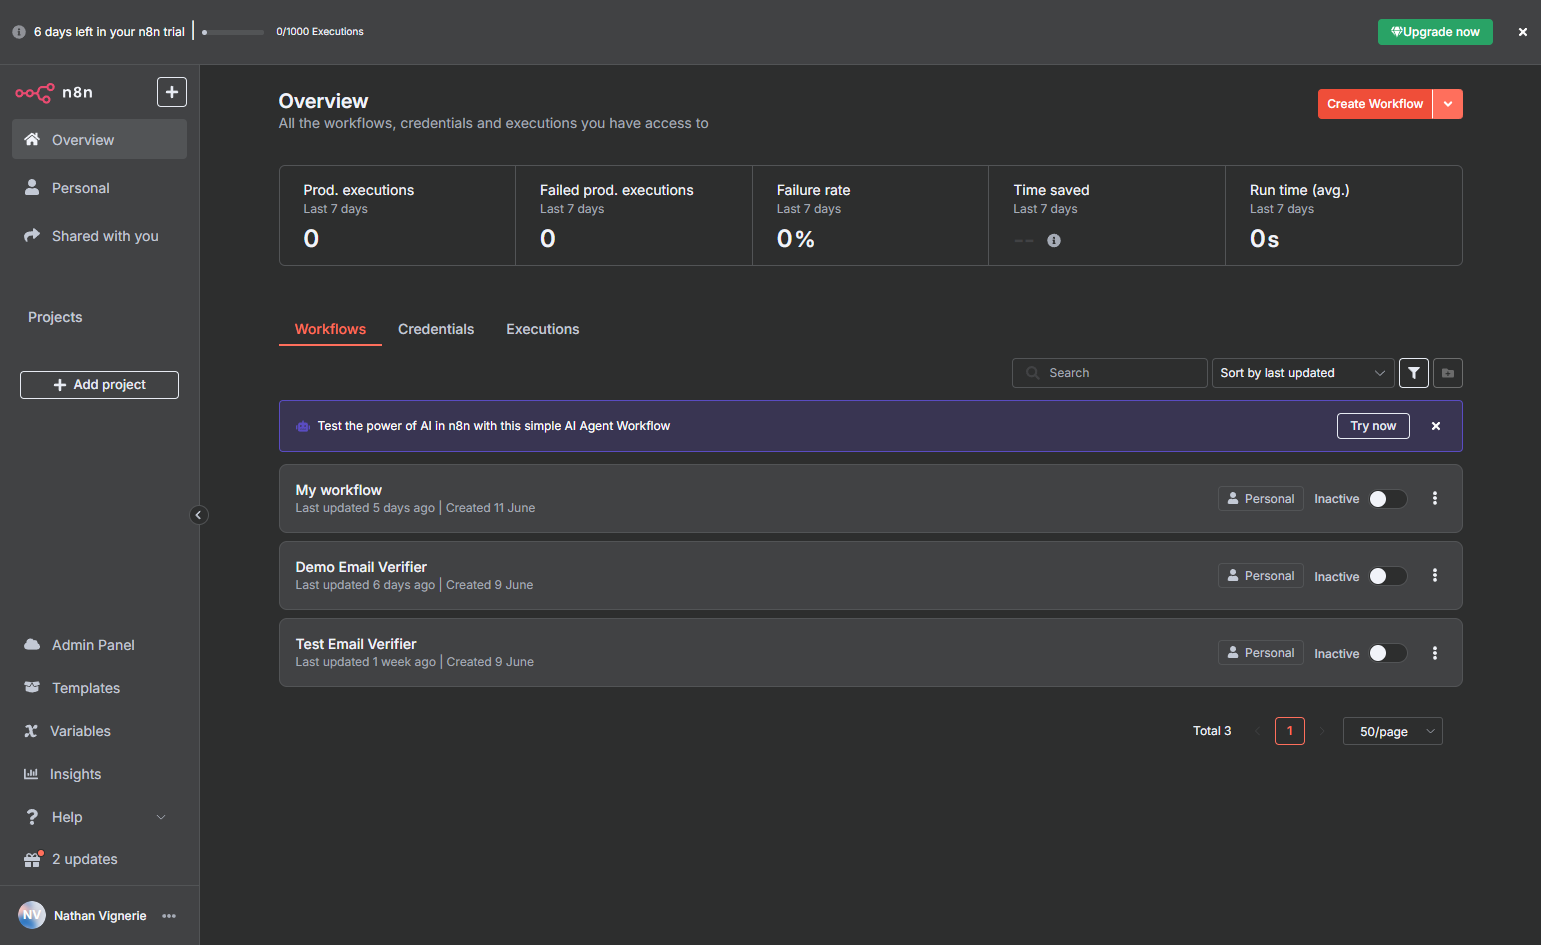Image resolution: width=1541 pixels, height=945 pixels.
Task: Click the workflow Search field
Action: 1110,373
